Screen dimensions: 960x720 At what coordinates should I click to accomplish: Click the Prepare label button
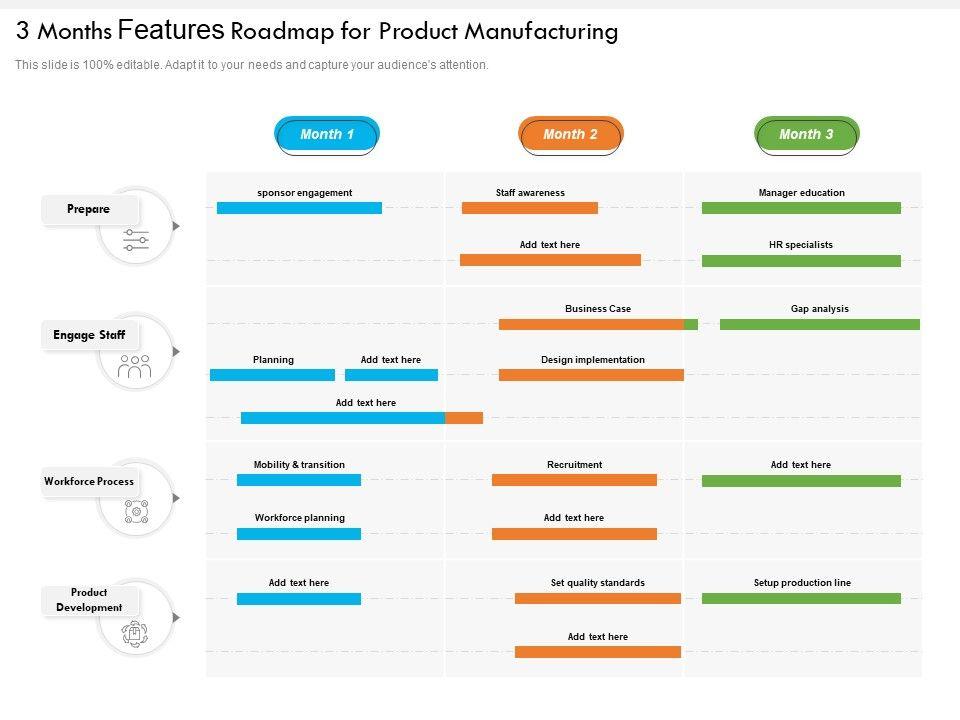tap(90, 210)
